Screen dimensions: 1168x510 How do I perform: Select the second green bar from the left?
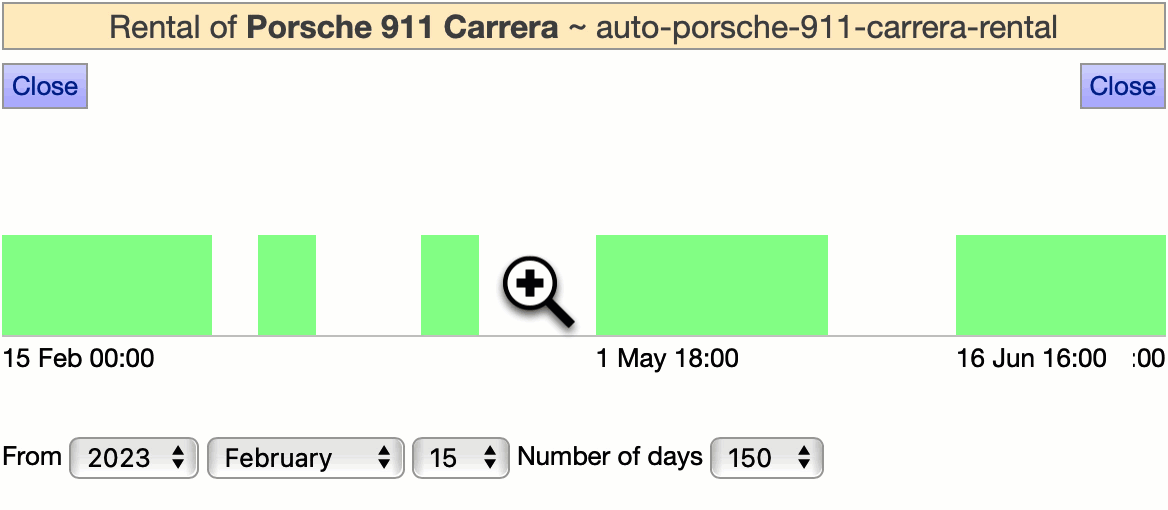click(x=287, y=285)
